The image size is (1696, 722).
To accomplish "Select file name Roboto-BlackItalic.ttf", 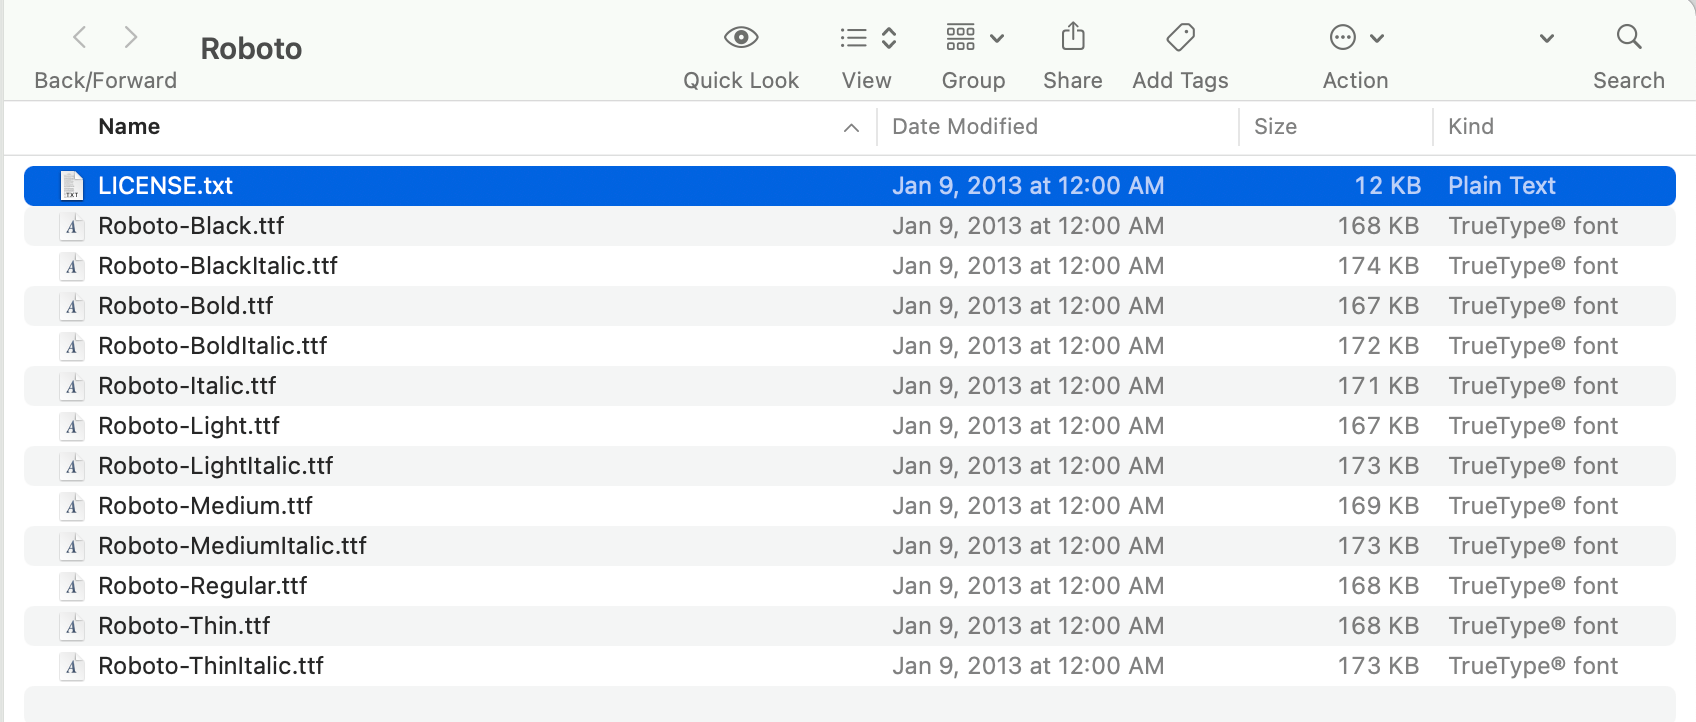I will point(218,266).
